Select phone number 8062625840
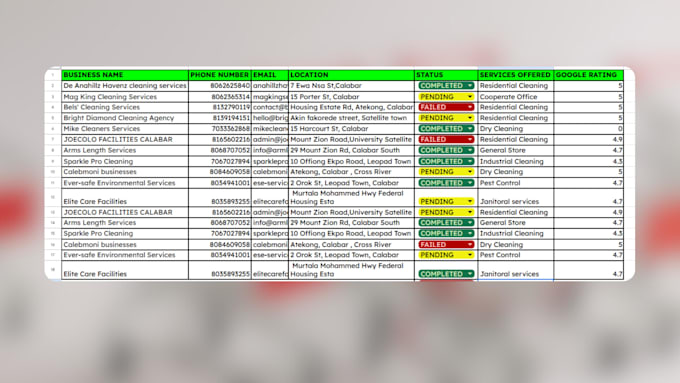 [220, 85]
